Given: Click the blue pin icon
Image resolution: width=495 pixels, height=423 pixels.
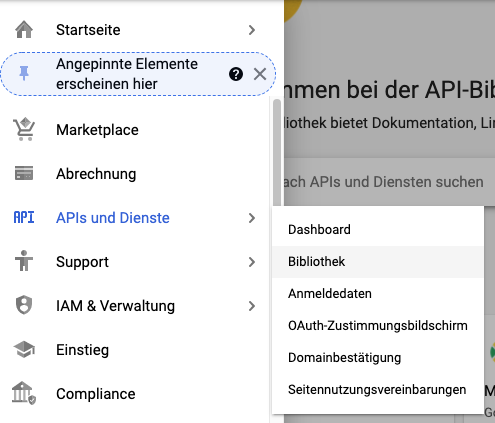Looking at the screenshot, I should tap(24, 73).
